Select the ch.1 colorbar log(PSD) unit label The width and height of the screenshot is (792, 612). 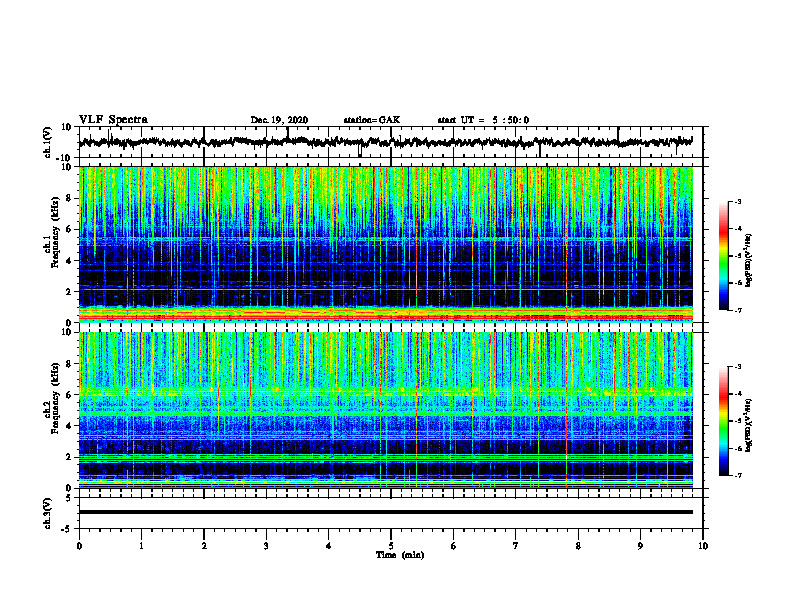pos(749,261)
